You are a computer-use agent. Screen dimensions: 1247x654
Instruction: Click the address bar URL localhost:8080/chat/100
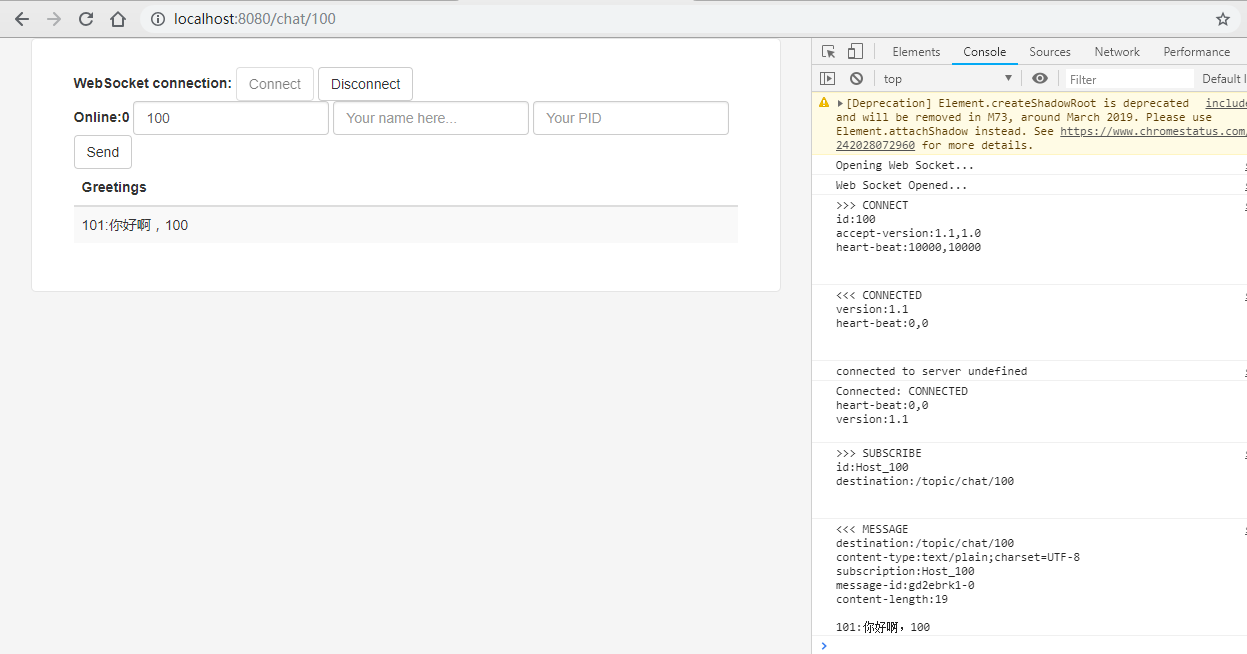point(255,19)
